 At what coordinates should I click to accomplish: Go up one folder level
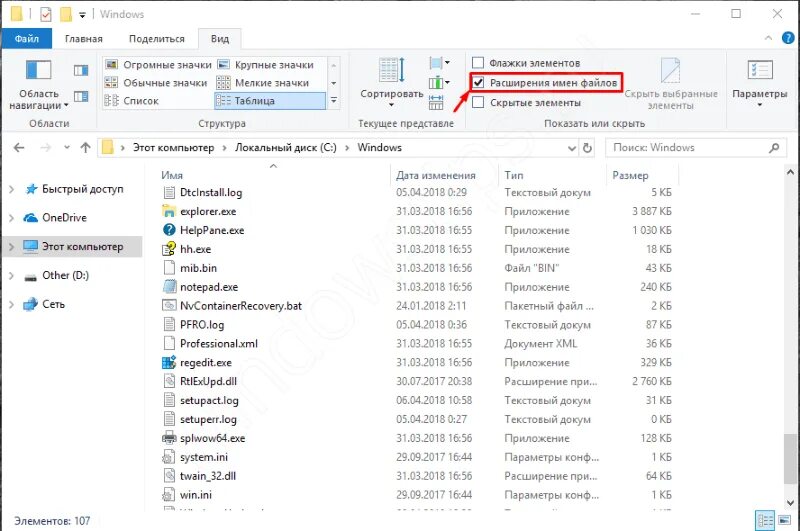[85, 147]
